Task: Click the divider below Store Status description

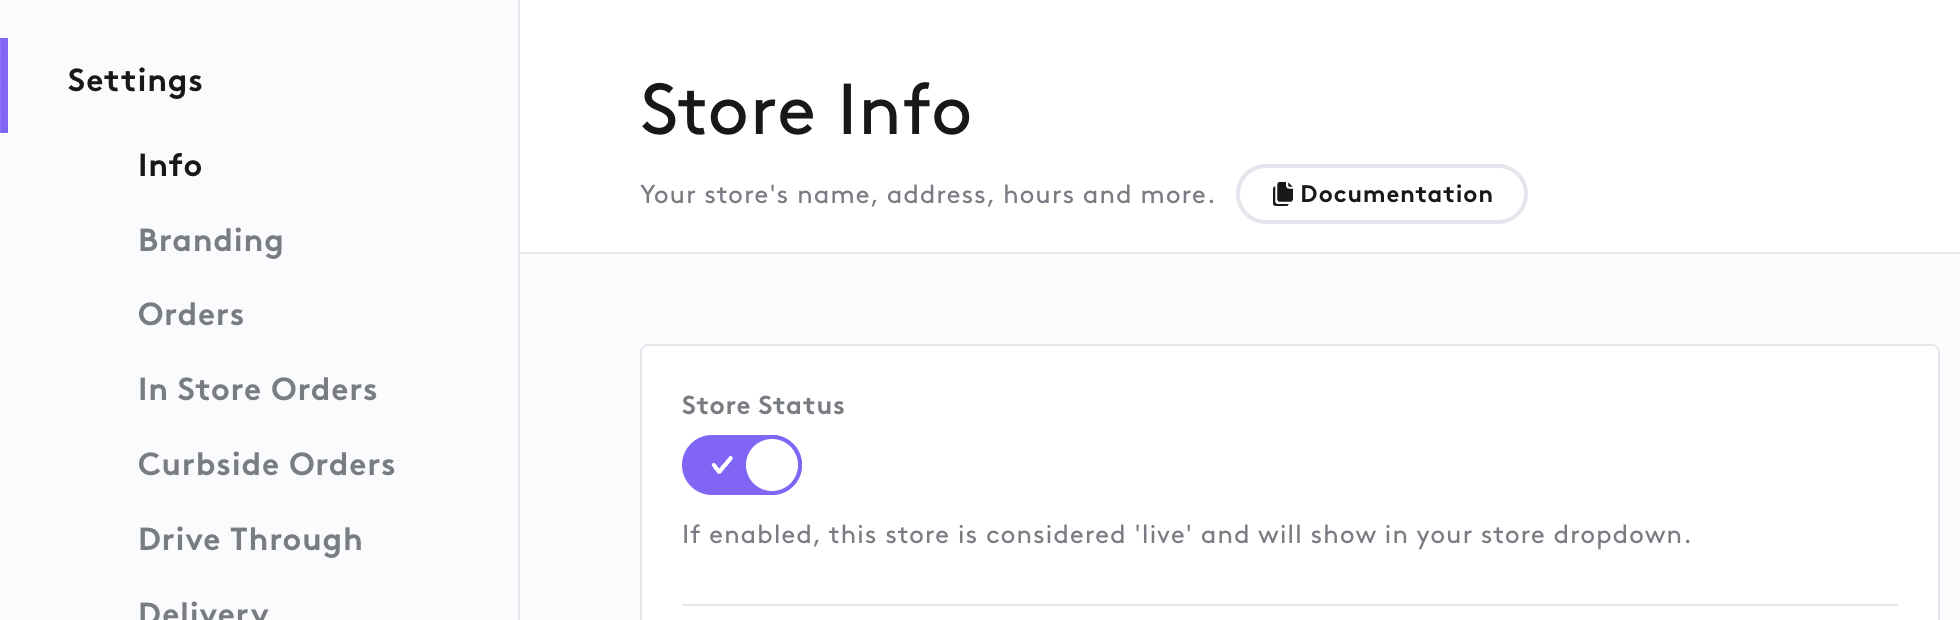Action: pos(1290,605)
